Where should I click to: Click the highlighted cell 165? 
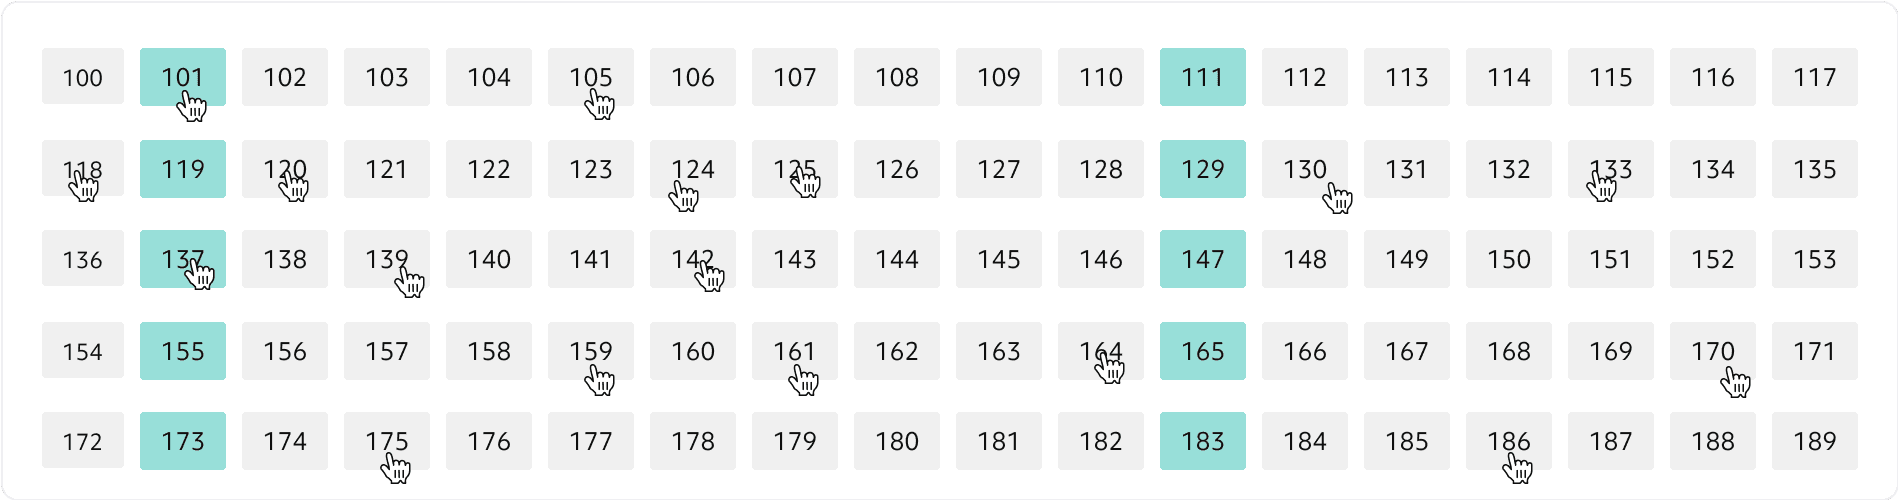pyautogui.click(x=1202, y=351)
